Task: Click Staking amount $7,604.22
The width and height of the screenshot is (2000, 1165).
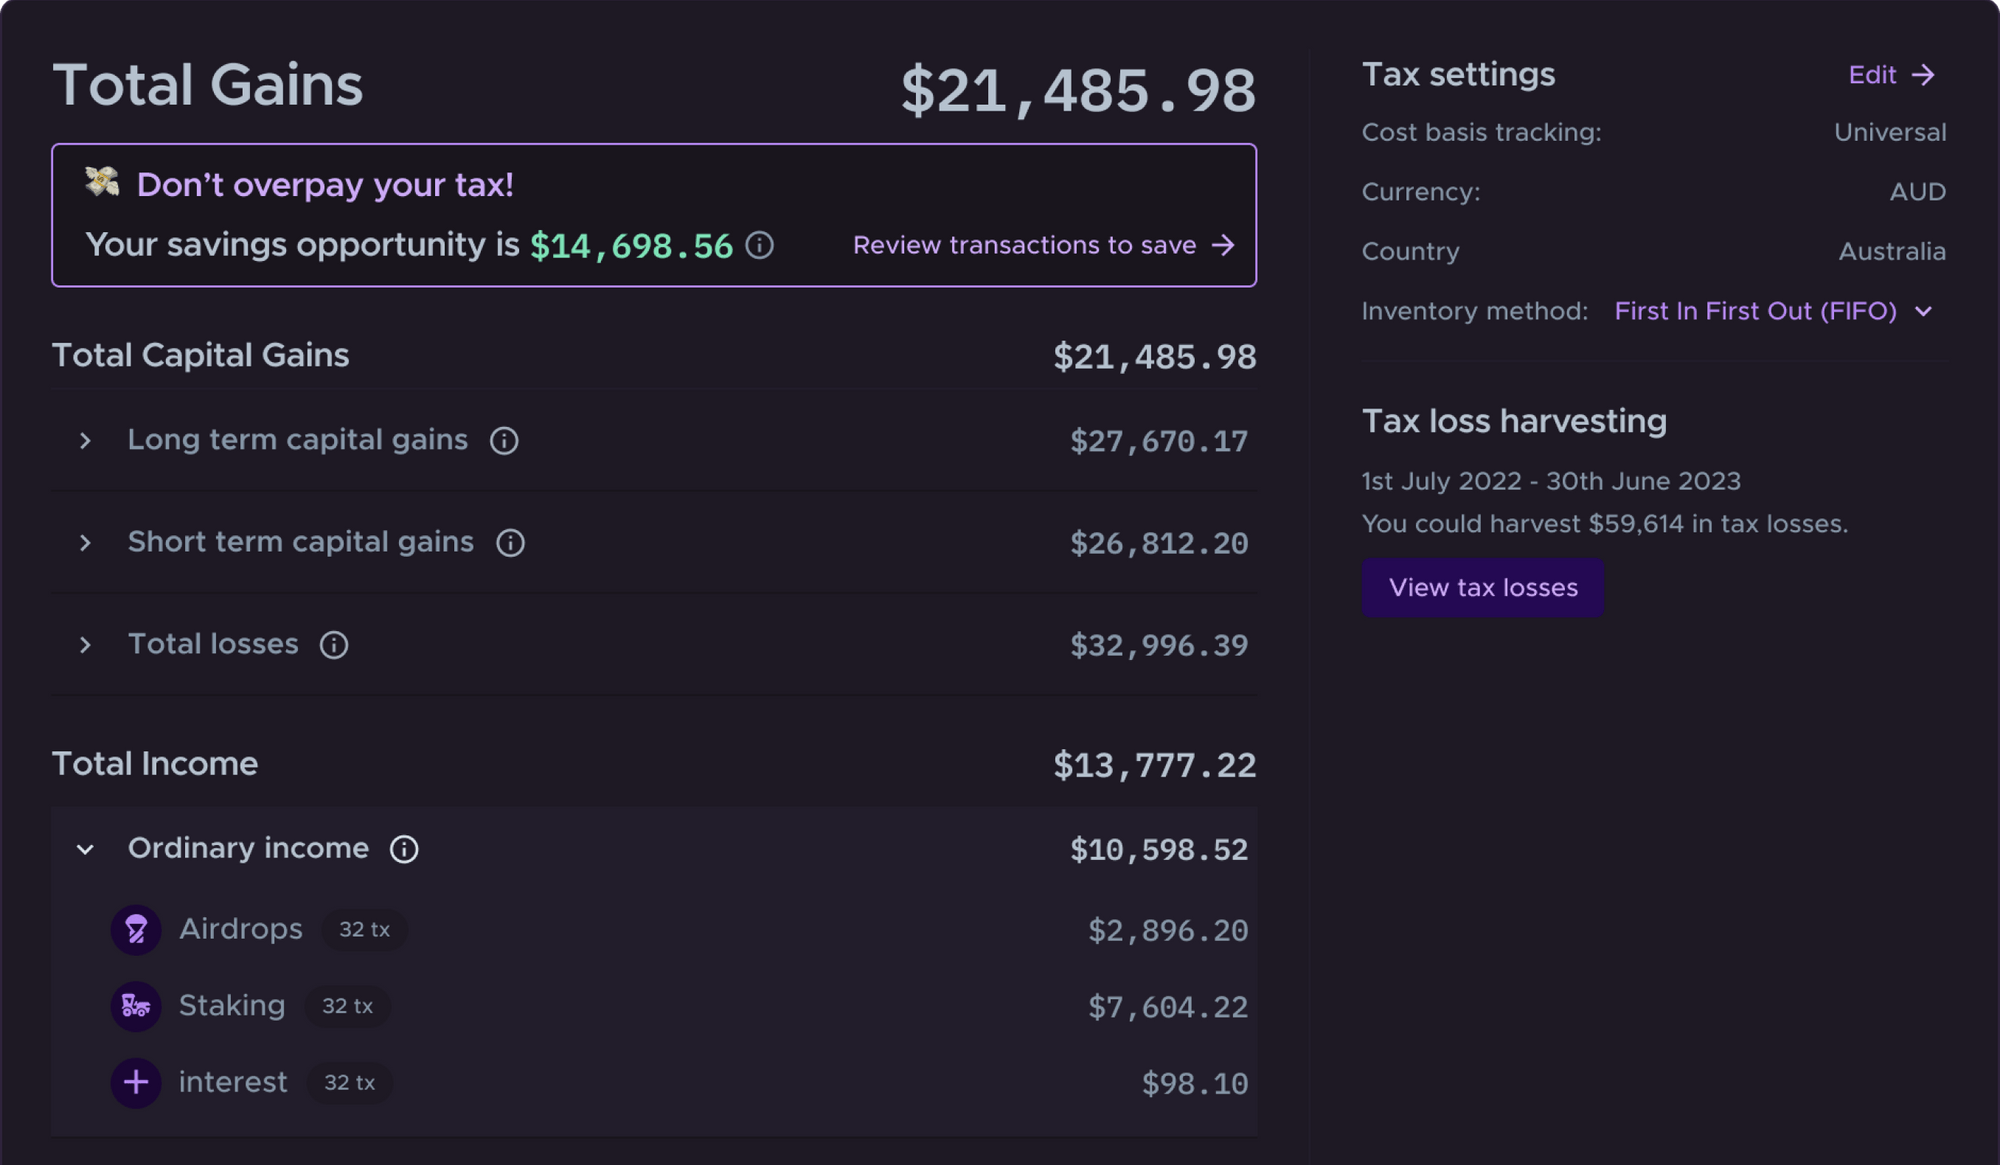Action: (x=1168, y=1007)
